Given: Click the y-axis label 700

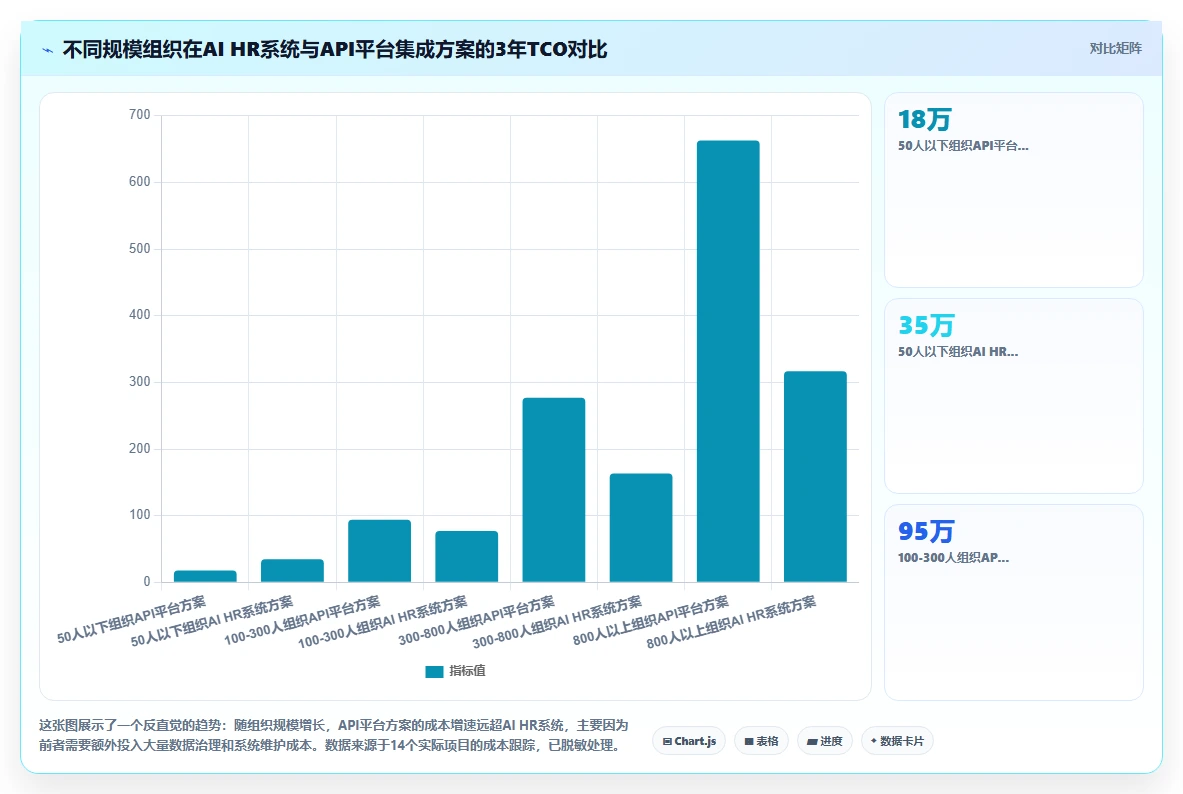Looking at the screenshot, I should click(140, 115).
